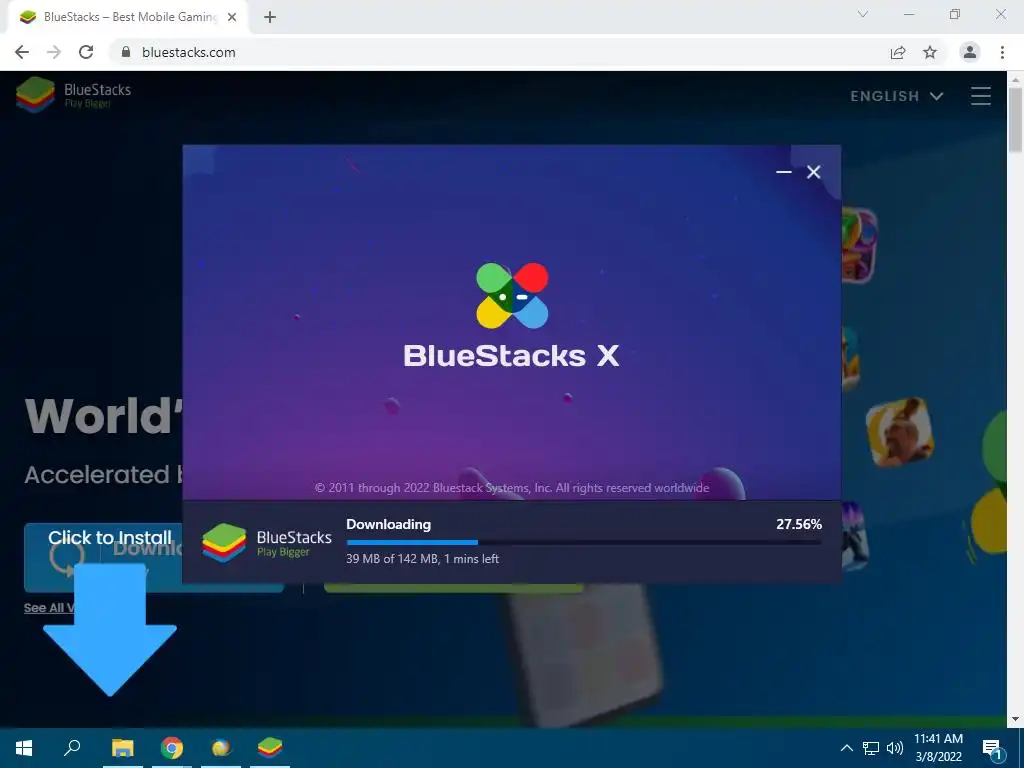This screenshot has width=1024, height=768.
Task: Click the Download BlueStacks button on the page
Action: tap(154, 557)
